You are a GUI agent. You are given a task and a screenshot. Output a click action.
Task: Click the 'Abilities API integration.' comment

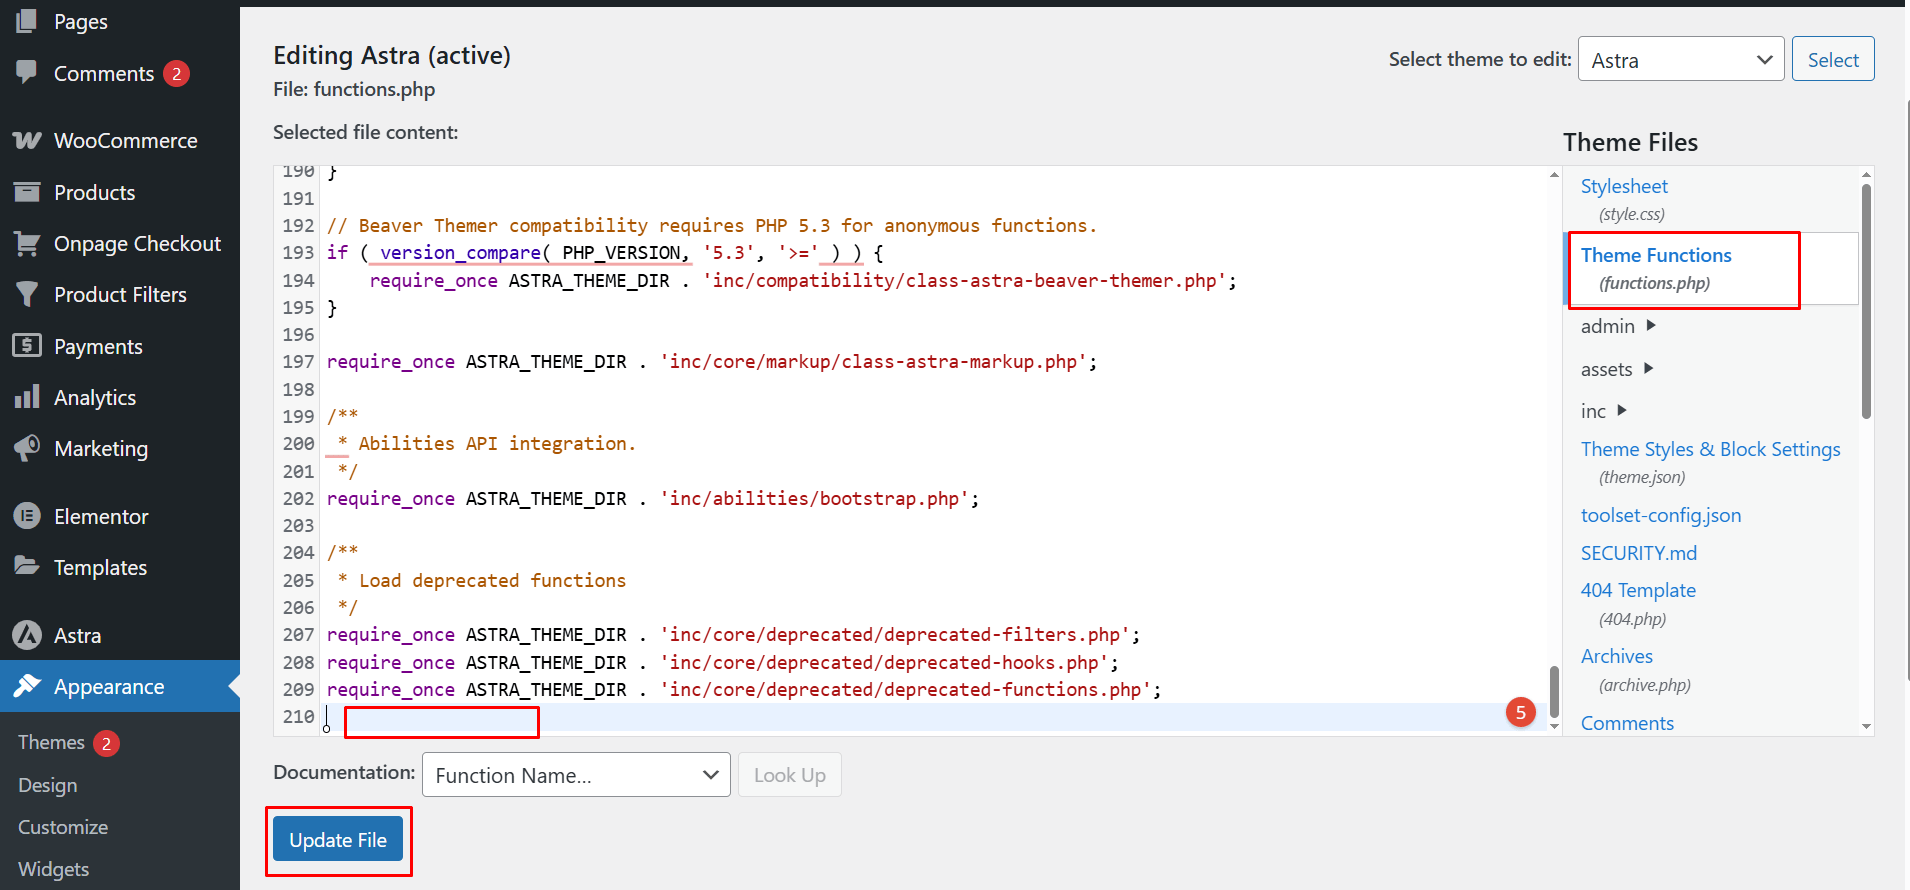point(497,443)
